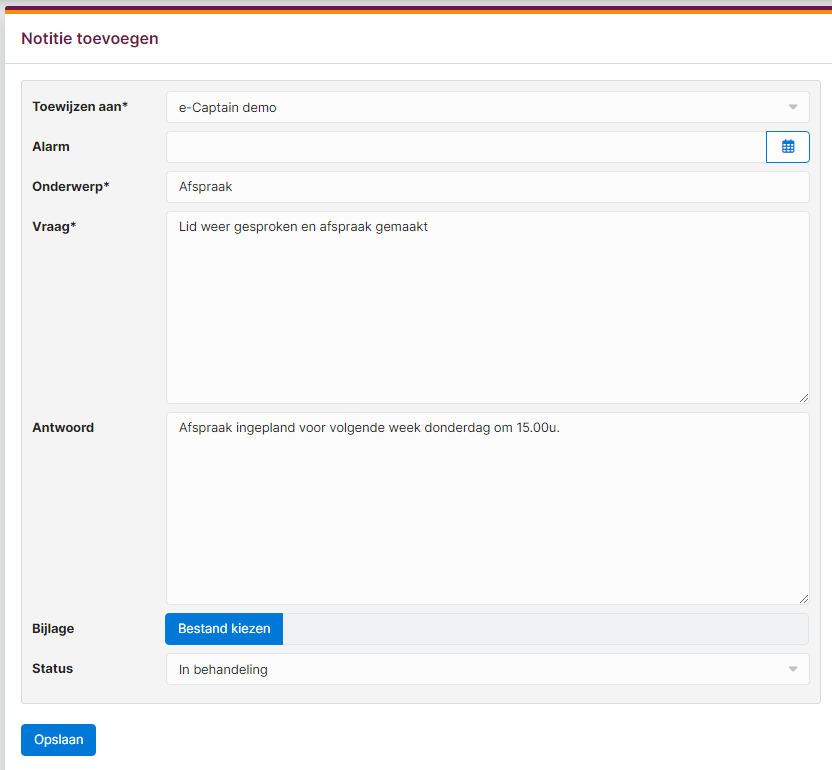Click the Opslaan button
The height and width of the screenshot is (770, 832).
(x=58, y=740)
